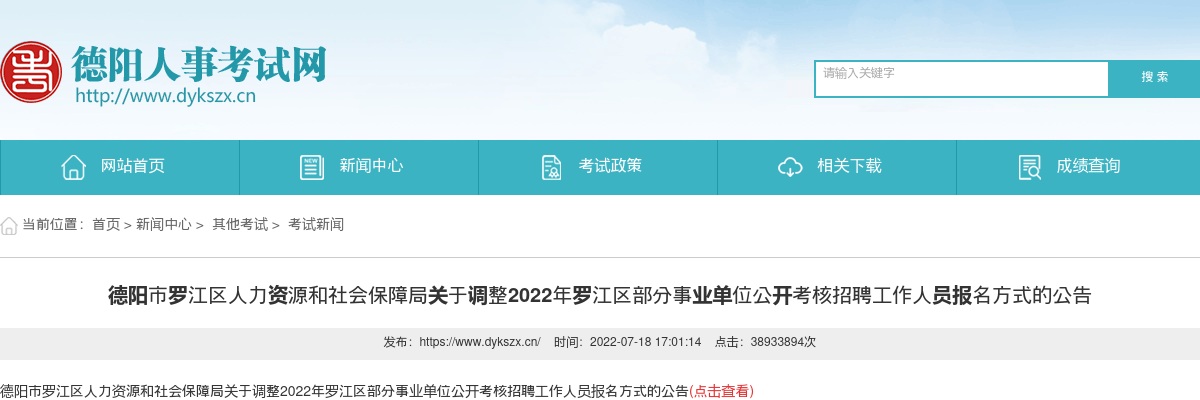The width and height of the screenshot is (1200, 400).
Task: Open the 相关下载 menu item
Action: [x=837, y=167]
